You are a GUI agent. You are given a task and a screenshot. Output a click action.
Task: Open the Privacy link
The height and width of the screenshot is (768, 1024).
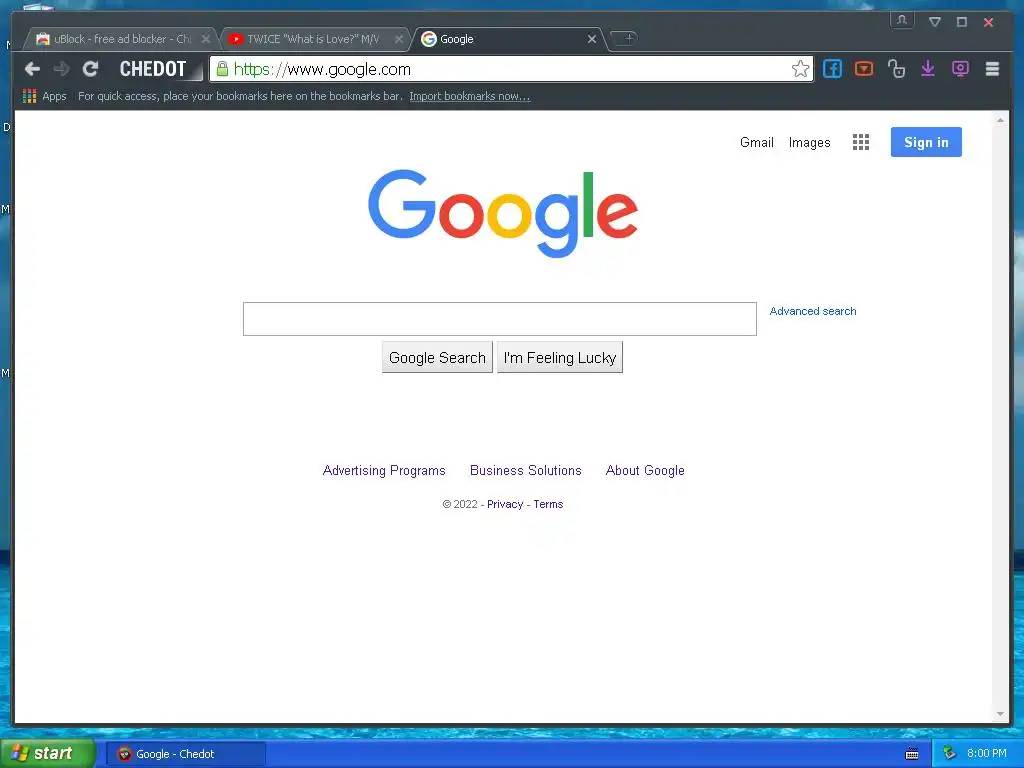[x=505, y=504]
